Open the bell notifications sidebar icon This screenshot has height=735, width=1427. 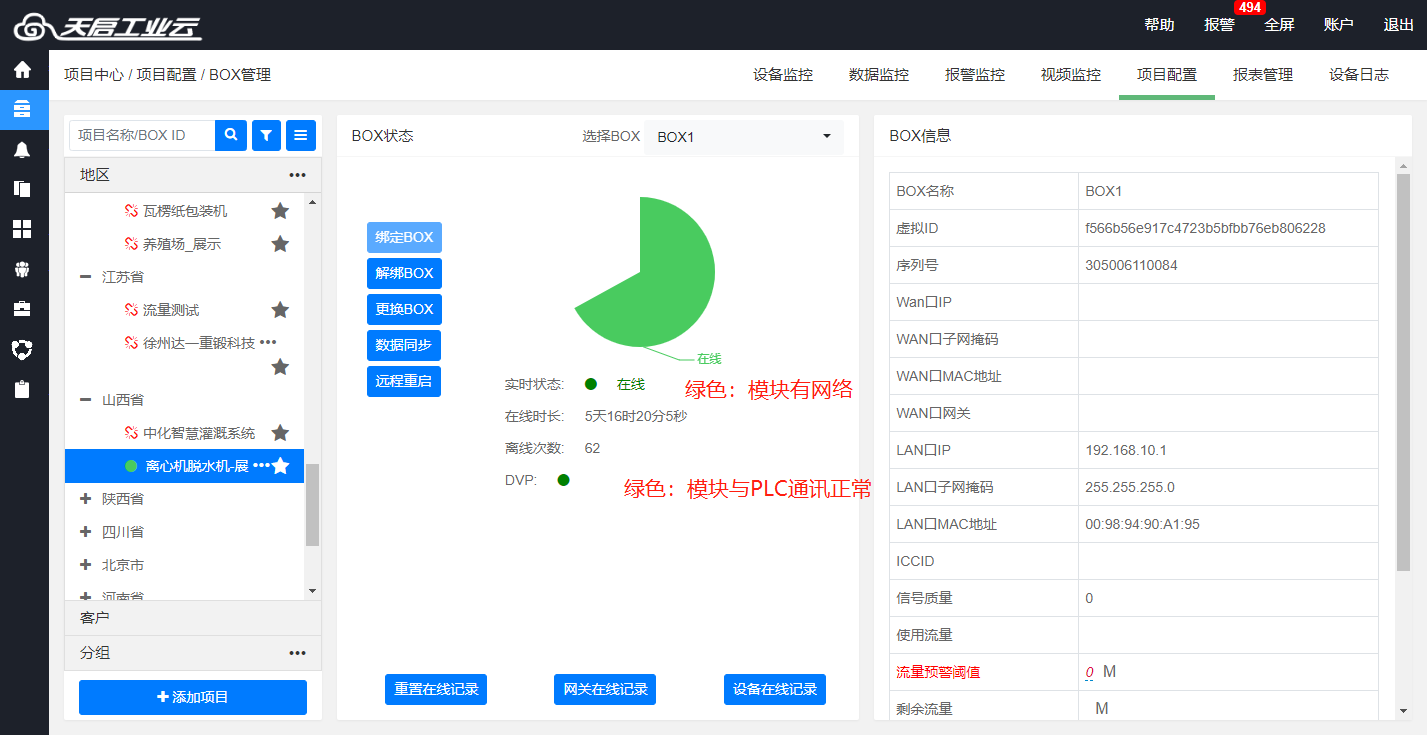pos(22,149)
